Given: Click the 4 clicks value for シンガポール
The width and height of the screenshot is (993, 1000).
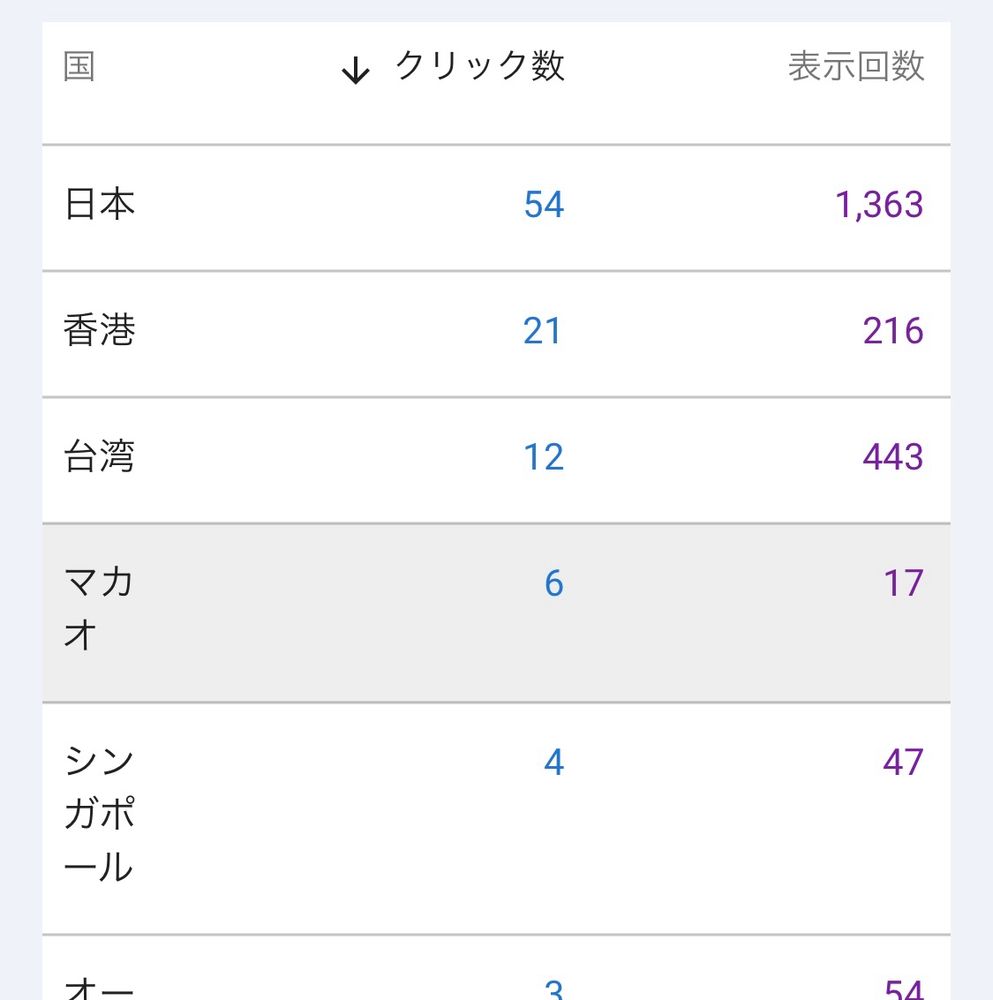Looking at the screenshot, I should pos(554,763).
